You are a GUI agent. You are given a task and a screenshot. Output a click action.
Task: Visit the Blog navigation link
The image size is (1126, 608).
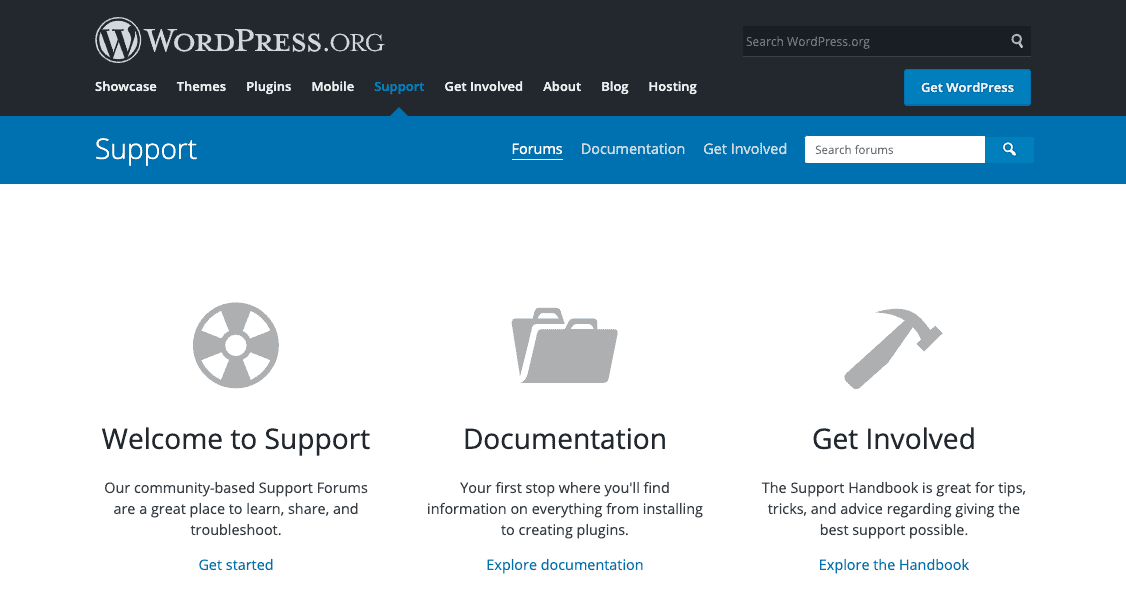(x=615, y=86)
